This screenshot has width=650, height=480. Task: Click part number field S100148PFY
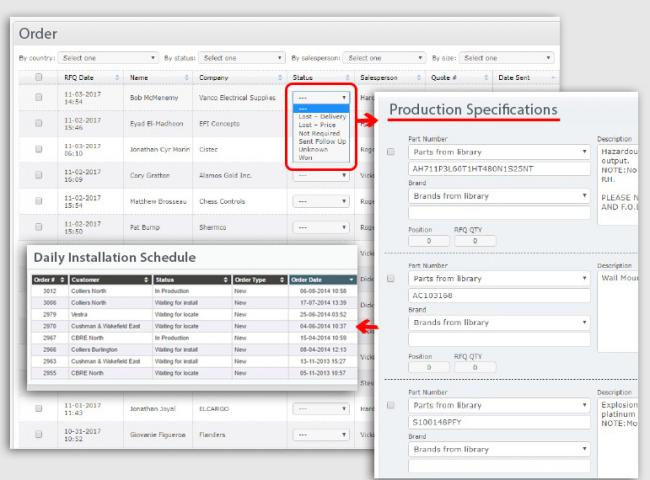499,422
